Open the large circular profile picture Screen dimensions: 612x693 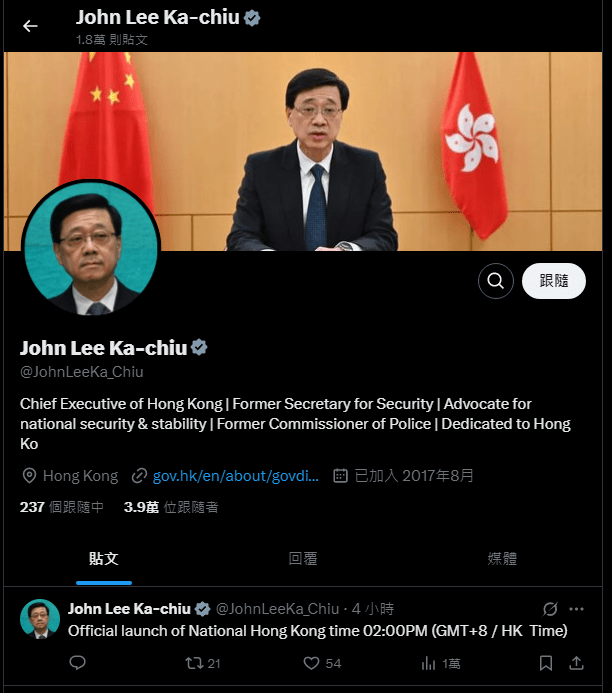tap(91, 248)
